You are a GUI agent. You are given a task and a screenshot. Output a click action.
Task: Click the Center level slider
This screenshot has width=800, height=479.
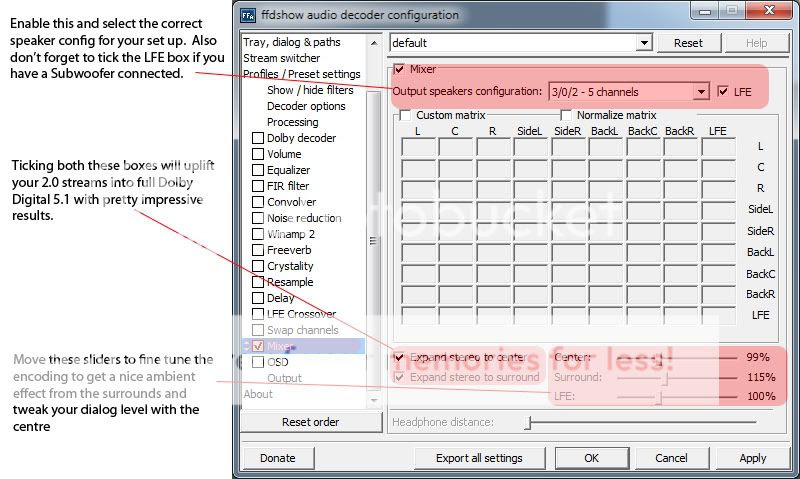tap(677, 359)
